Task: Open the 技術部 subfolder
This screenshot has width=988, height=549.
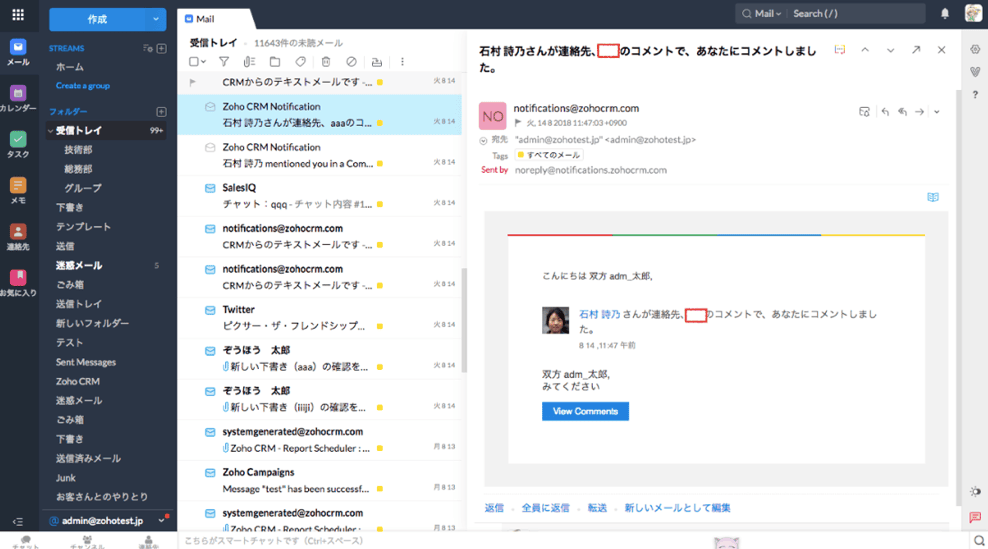Action: pos(78,150)
